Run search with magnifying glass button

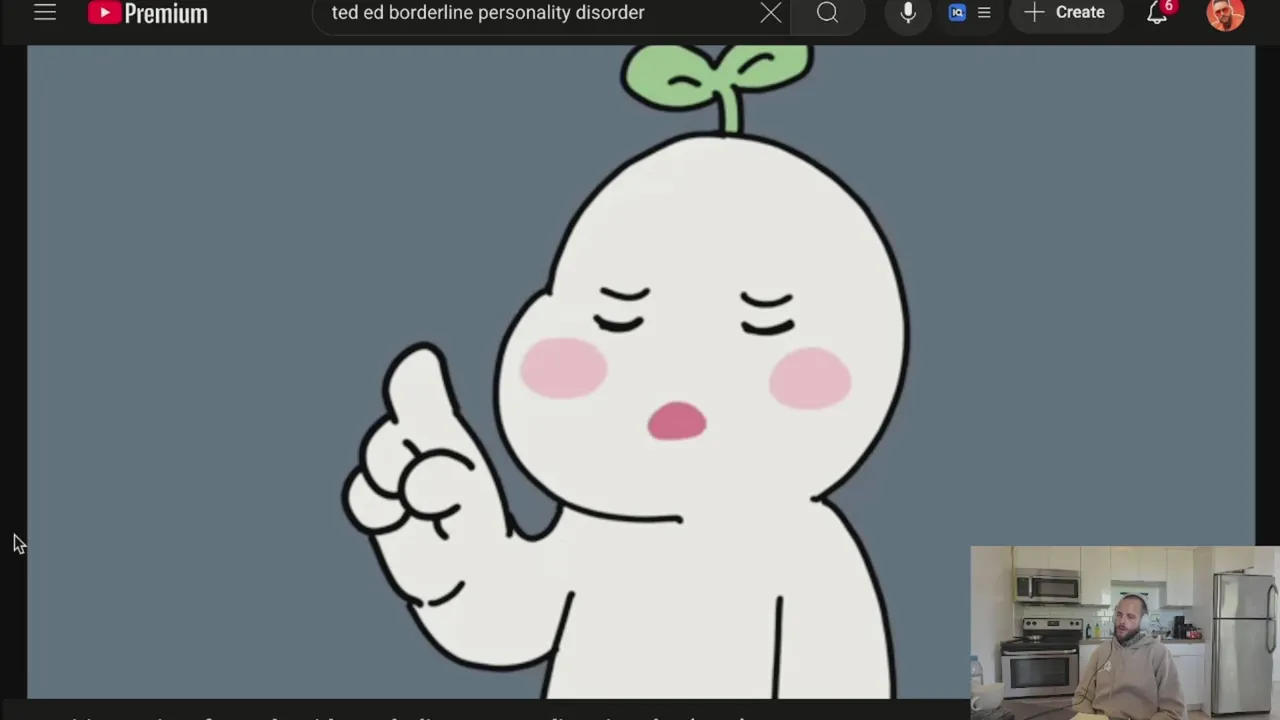click(827, 13)
